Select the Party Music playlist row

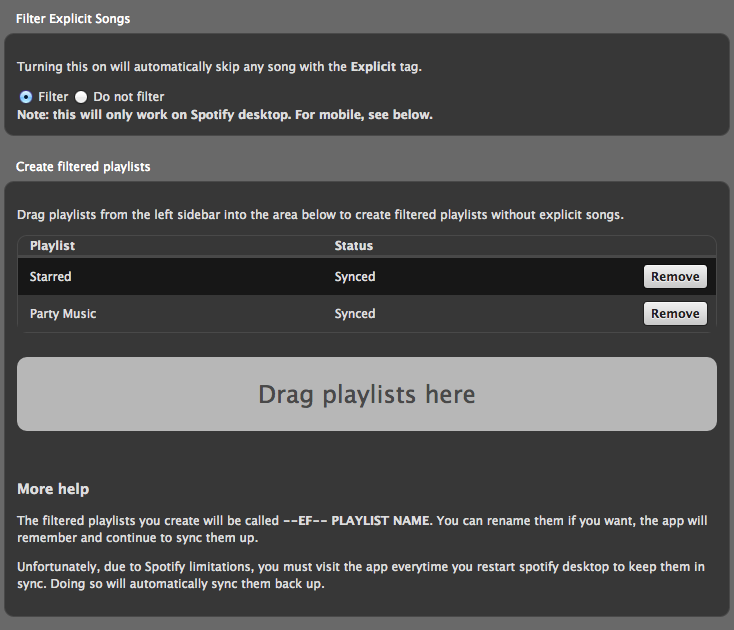(367, 314)
